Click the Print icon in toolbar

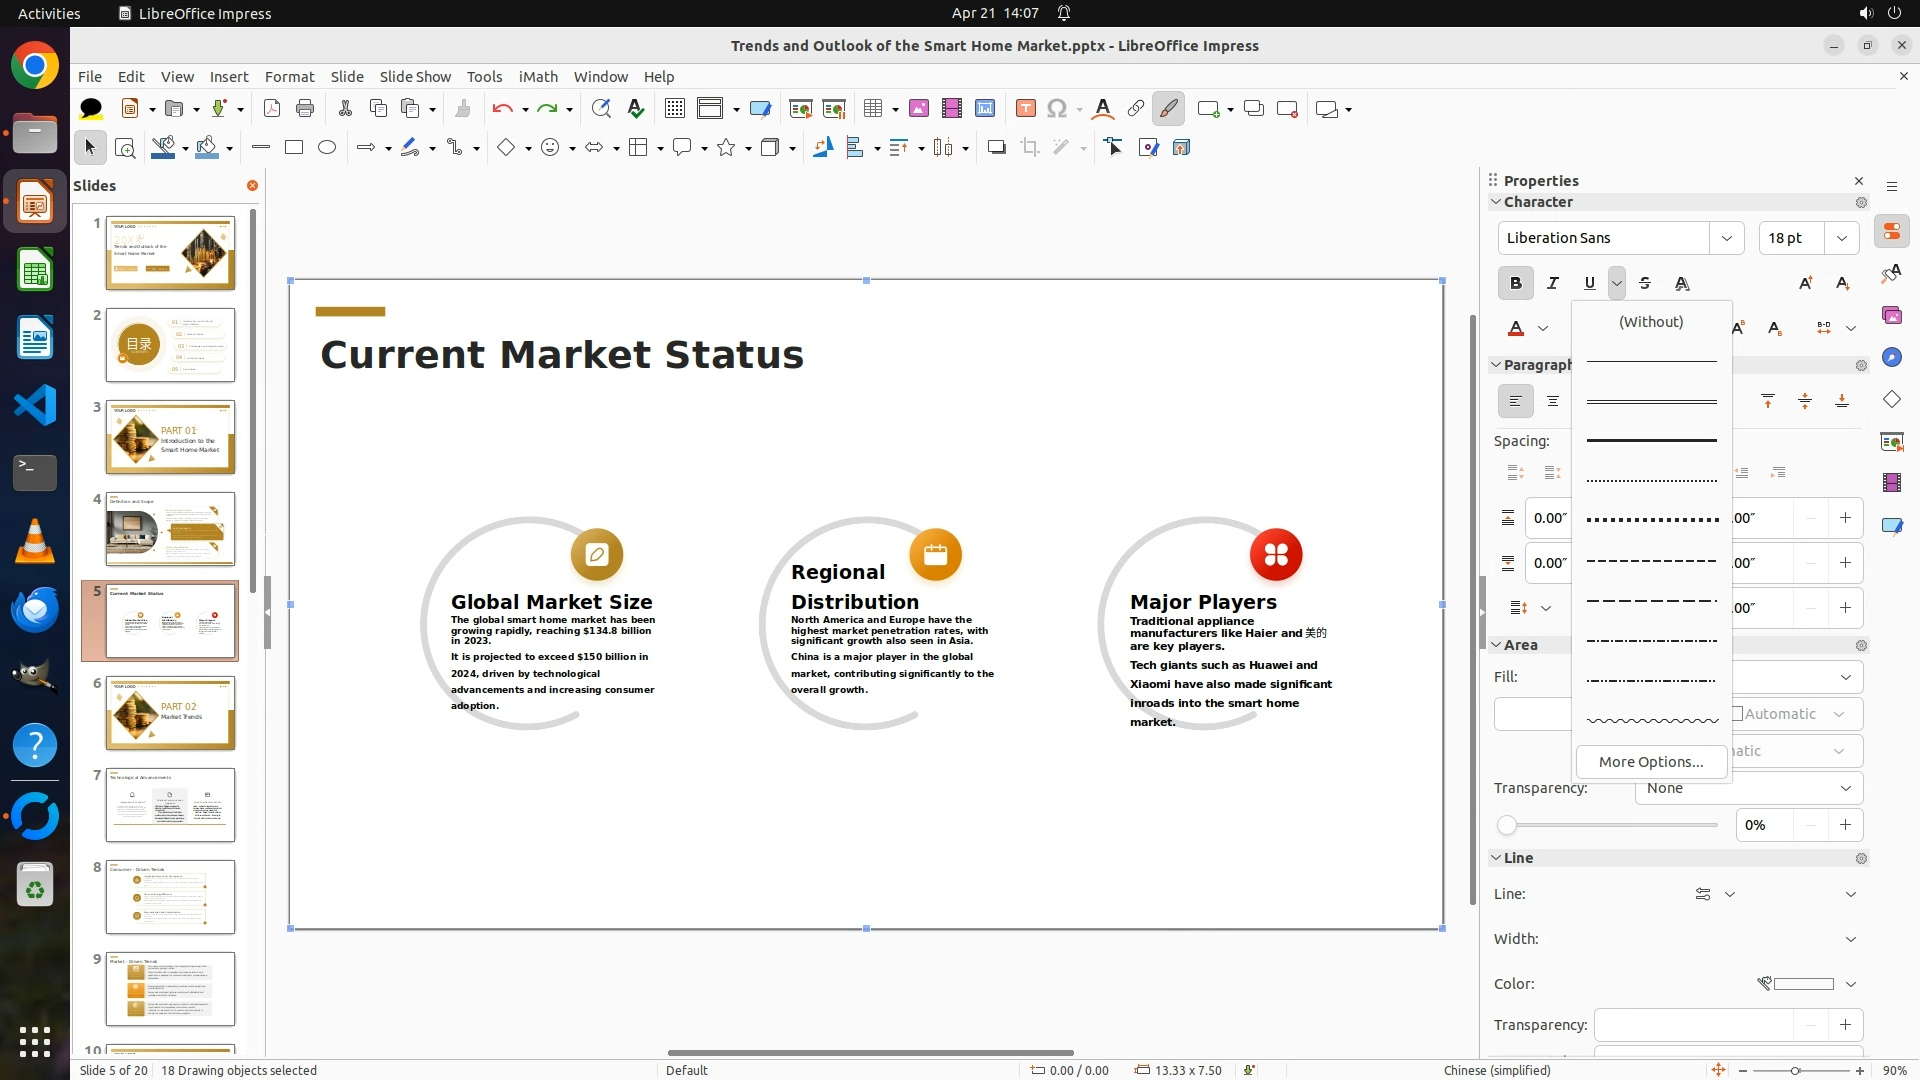305,109
